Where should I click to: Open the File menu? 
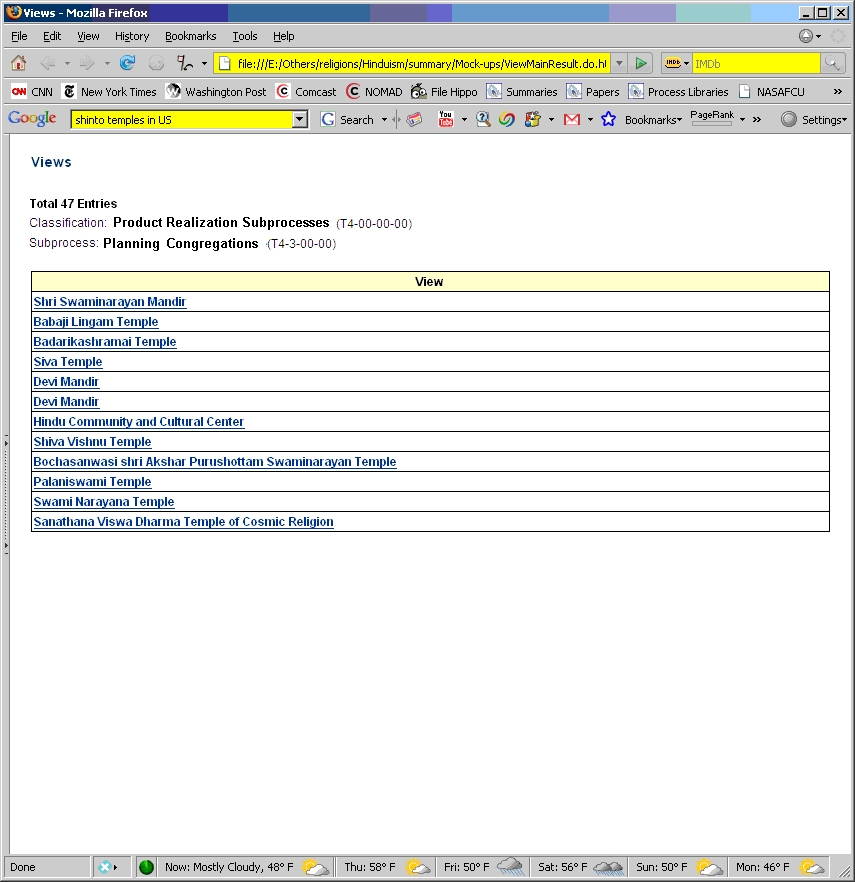tap(19, 36)
